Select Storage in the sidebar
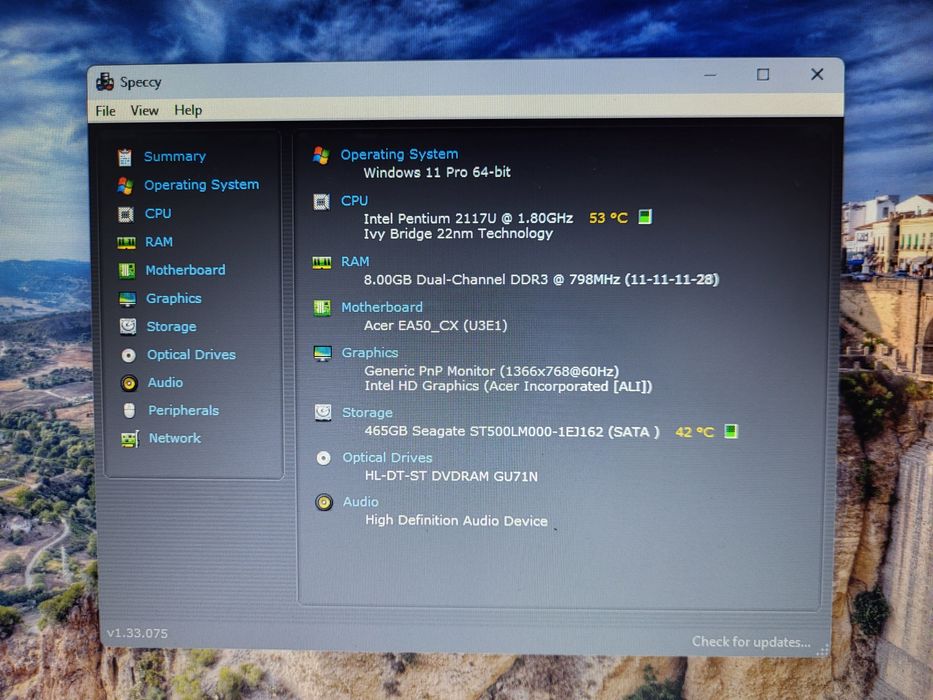 [171, 327]
